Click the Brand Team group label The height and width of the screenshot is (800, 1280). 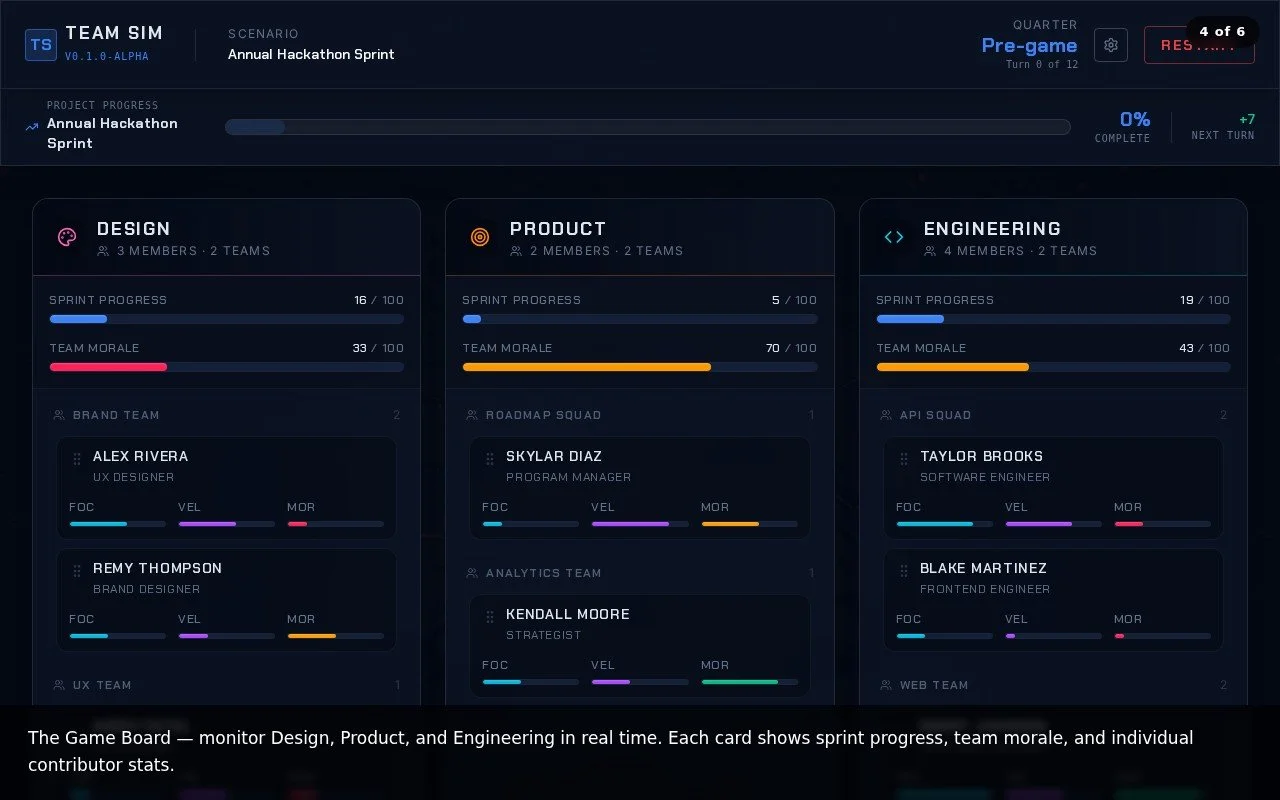pos(116,415)
